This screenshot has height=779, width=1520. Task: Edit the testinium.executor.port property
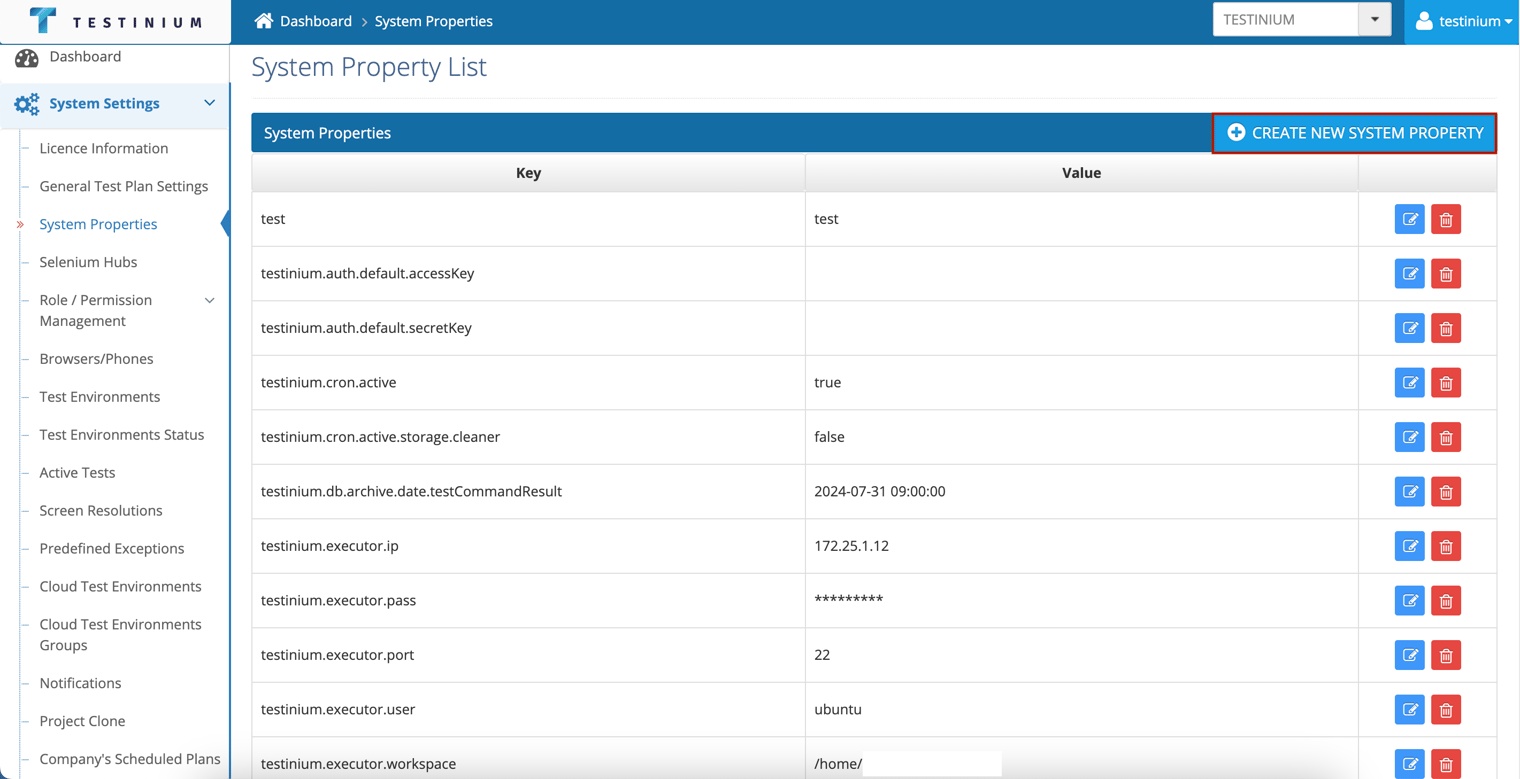click(x=1410, y=655)
